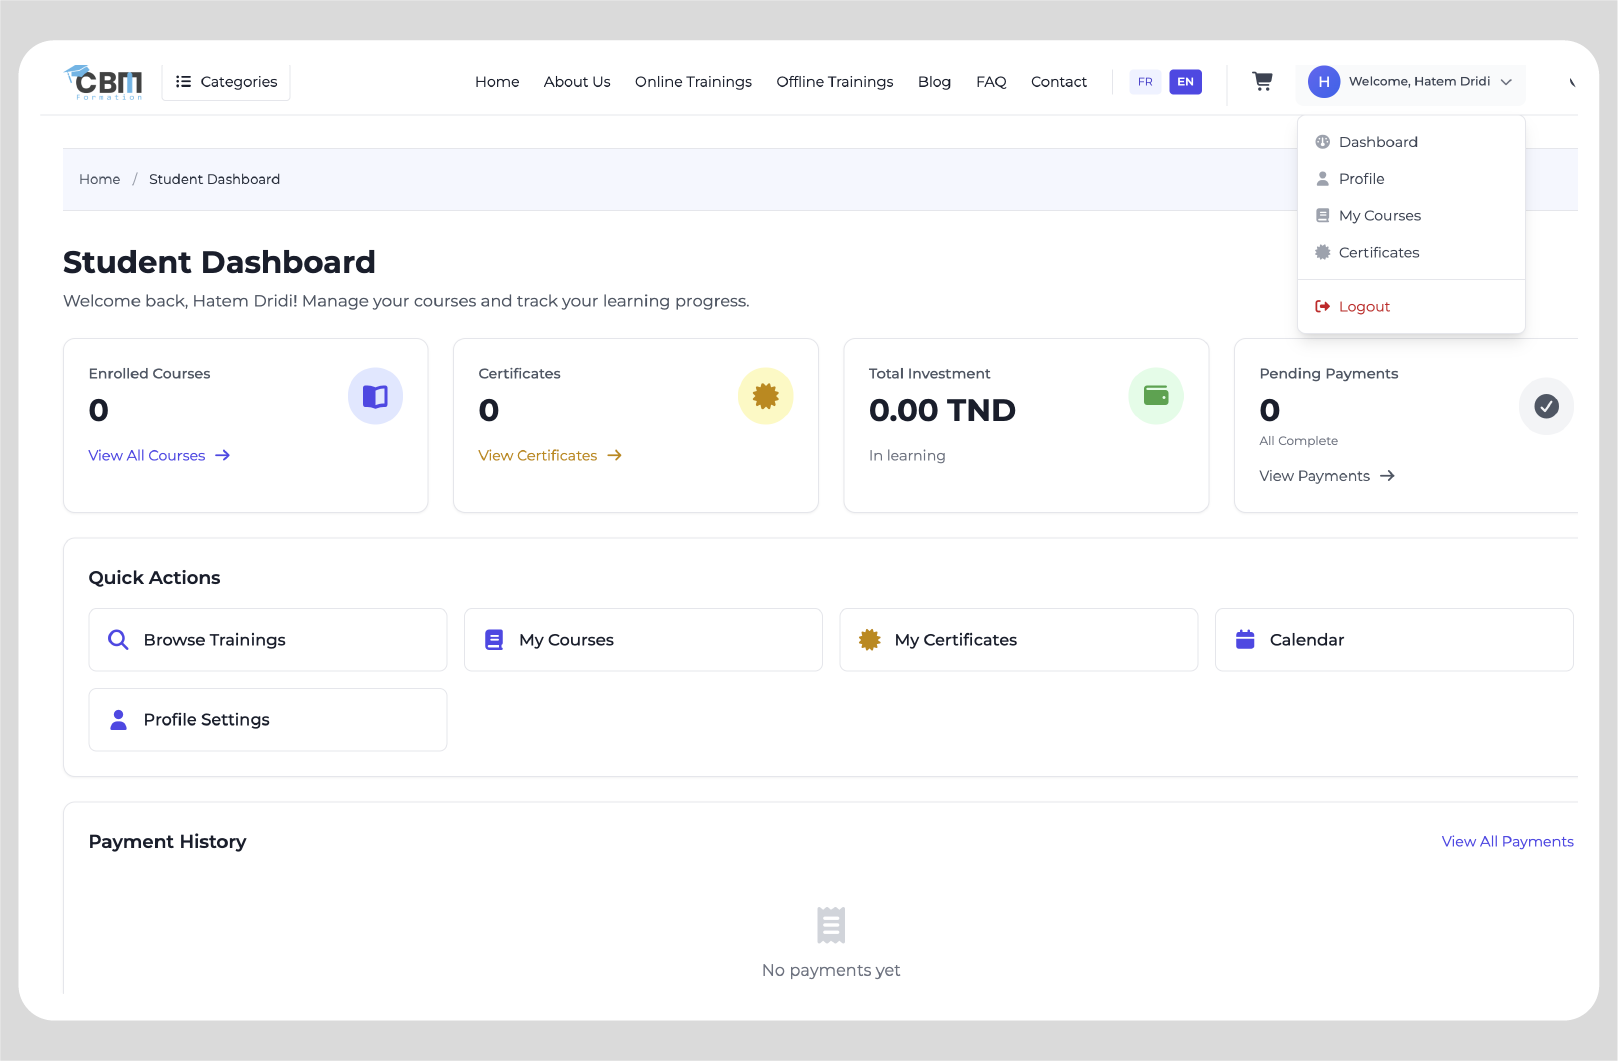Screen dimensions: 1618x1061
Task: Click the CBM Formation logo
Action: [104, 82]
